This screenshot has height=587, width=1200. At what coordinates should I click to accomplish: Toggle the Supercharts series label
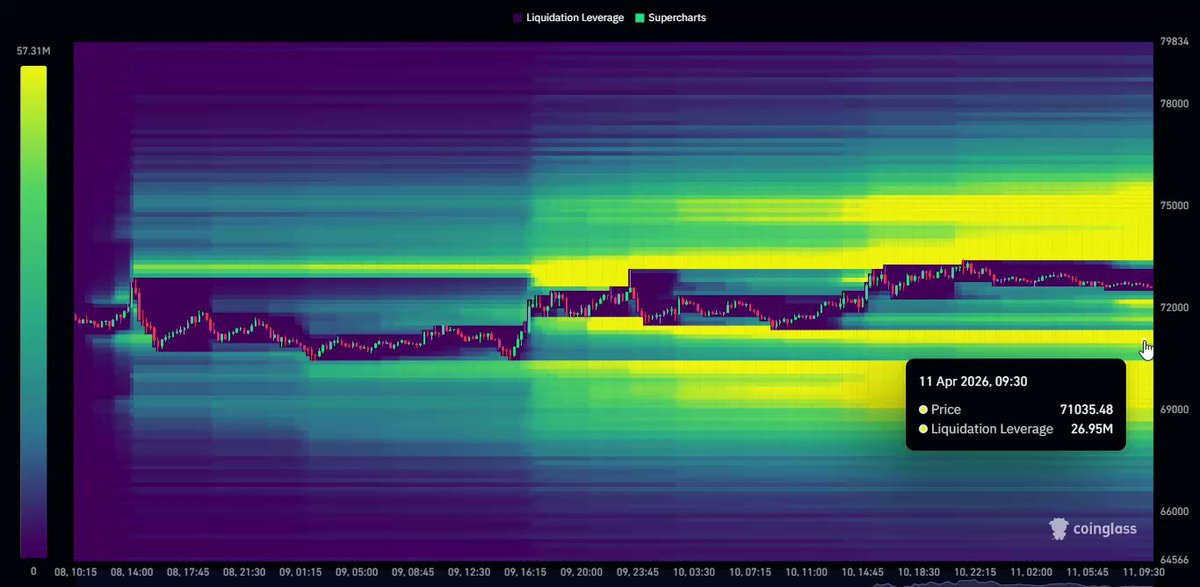(679, 18)
